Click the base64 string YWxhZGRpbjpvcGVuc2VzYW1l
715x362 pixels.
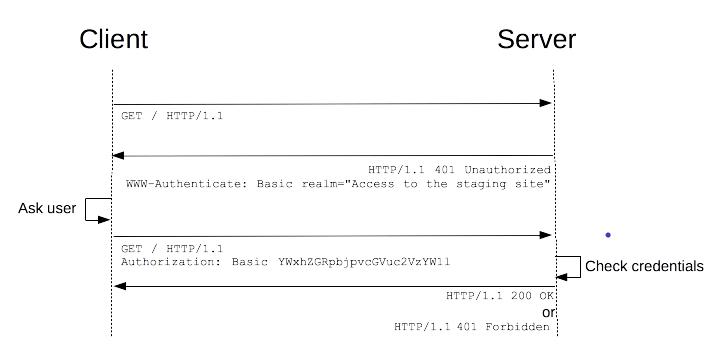pos(364,262)
